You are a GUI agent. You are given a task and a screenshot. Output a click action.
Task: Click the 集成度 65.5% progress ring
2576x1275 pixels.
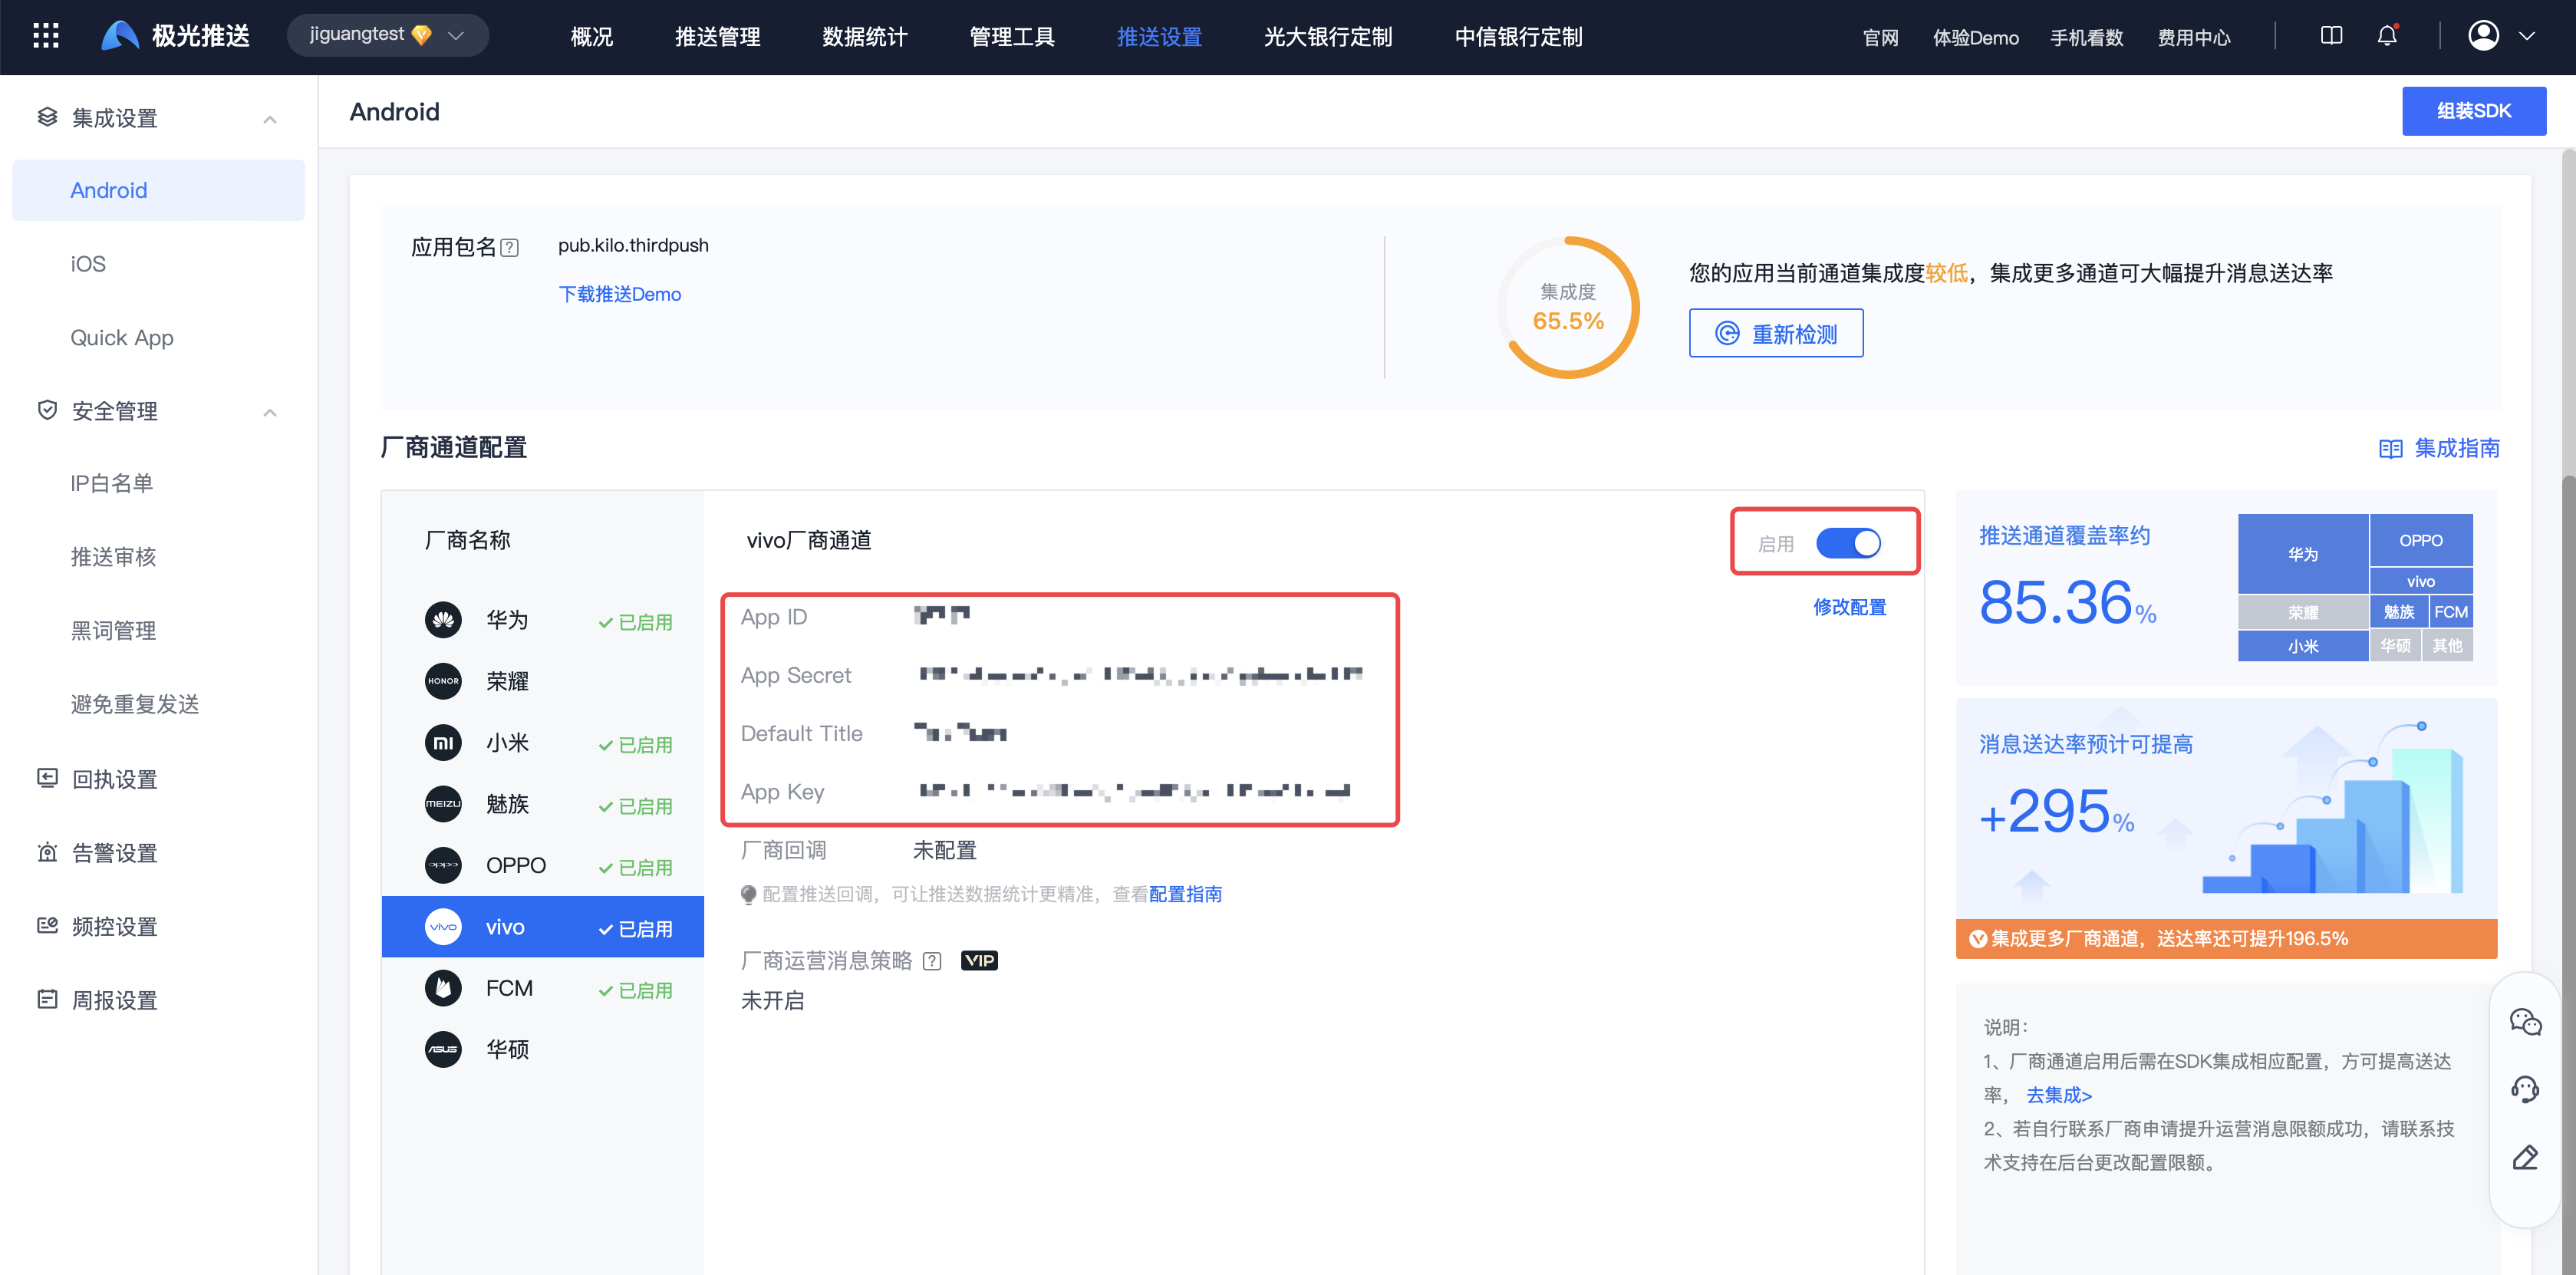pyautogui.click(x=1567, y=307)
